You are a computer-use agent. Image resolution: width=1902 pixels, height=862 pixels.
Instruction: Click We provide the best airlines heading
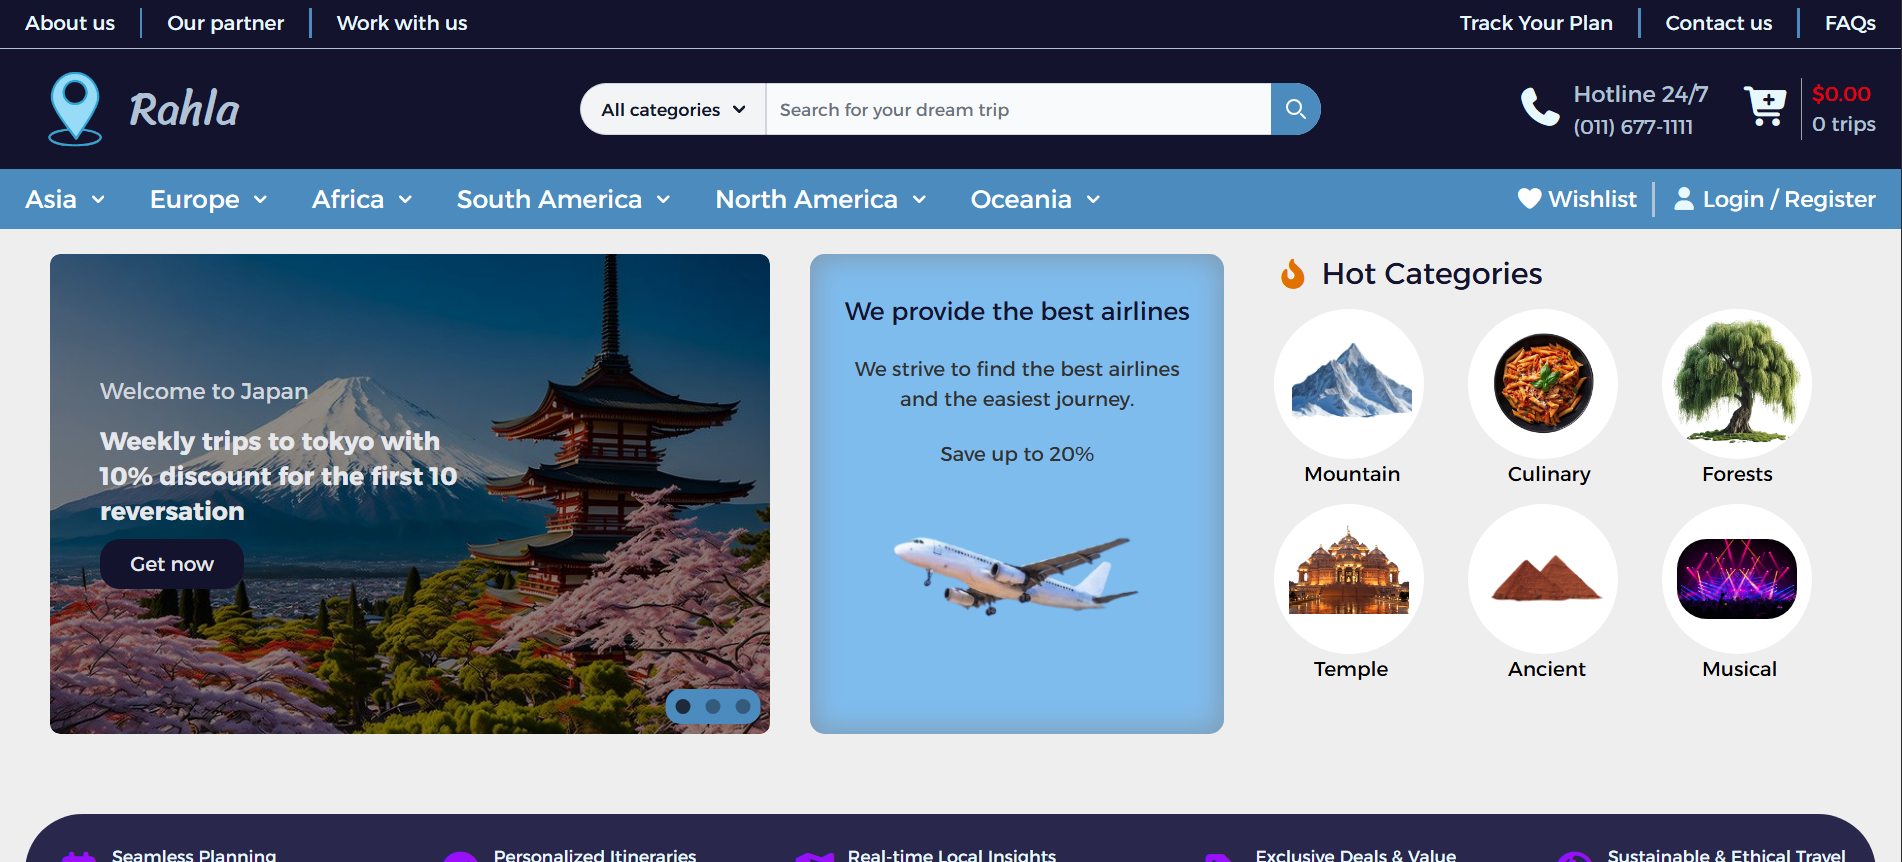(1017, 311)
